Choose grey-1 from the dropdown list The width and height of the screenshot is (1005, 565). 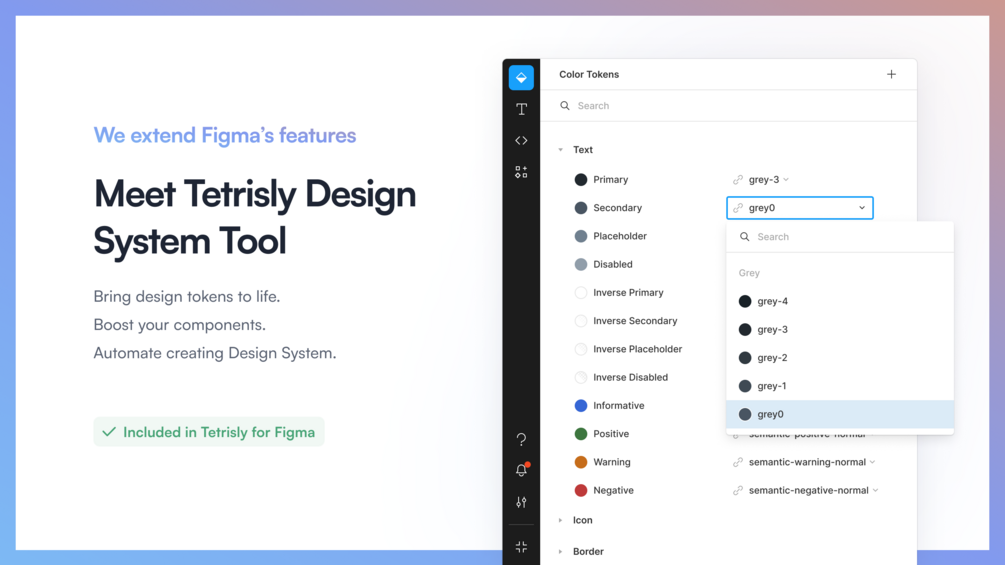click(840, 386)
